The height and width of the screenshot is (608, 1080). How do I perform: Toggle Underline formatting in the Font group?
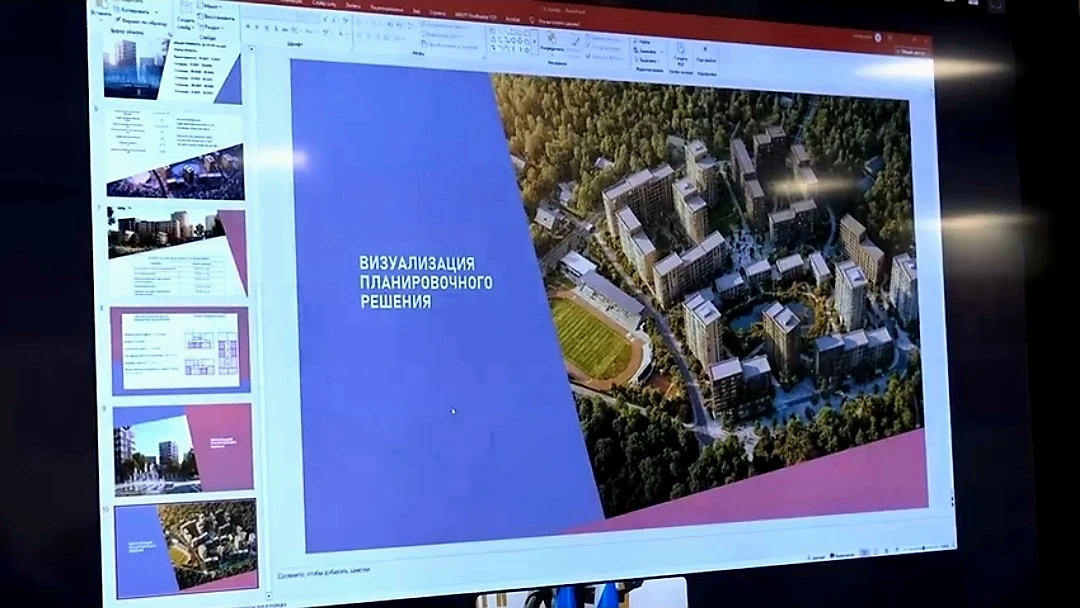(x=267, y=28)
